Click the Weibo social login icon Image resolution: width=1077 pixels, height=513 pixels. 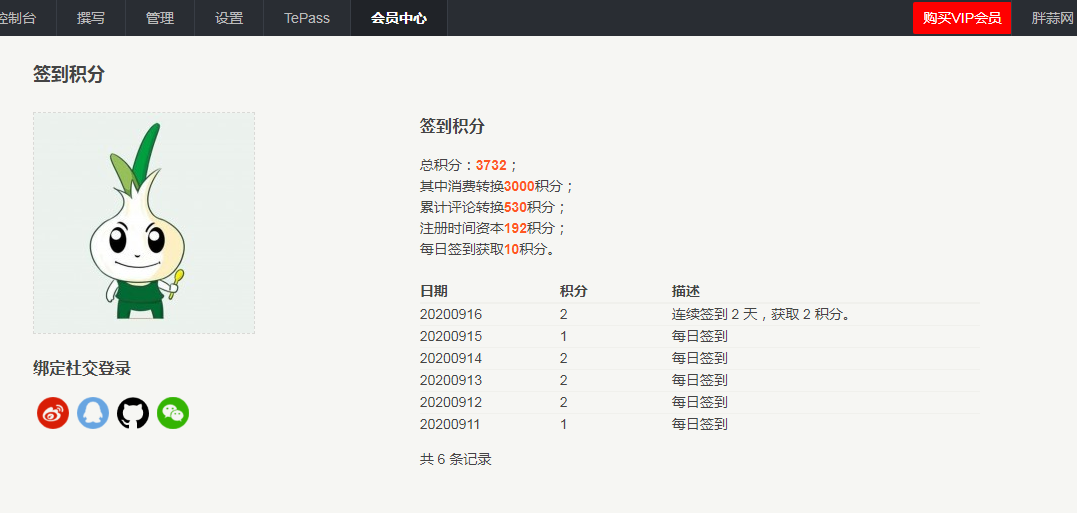point(53,413)
